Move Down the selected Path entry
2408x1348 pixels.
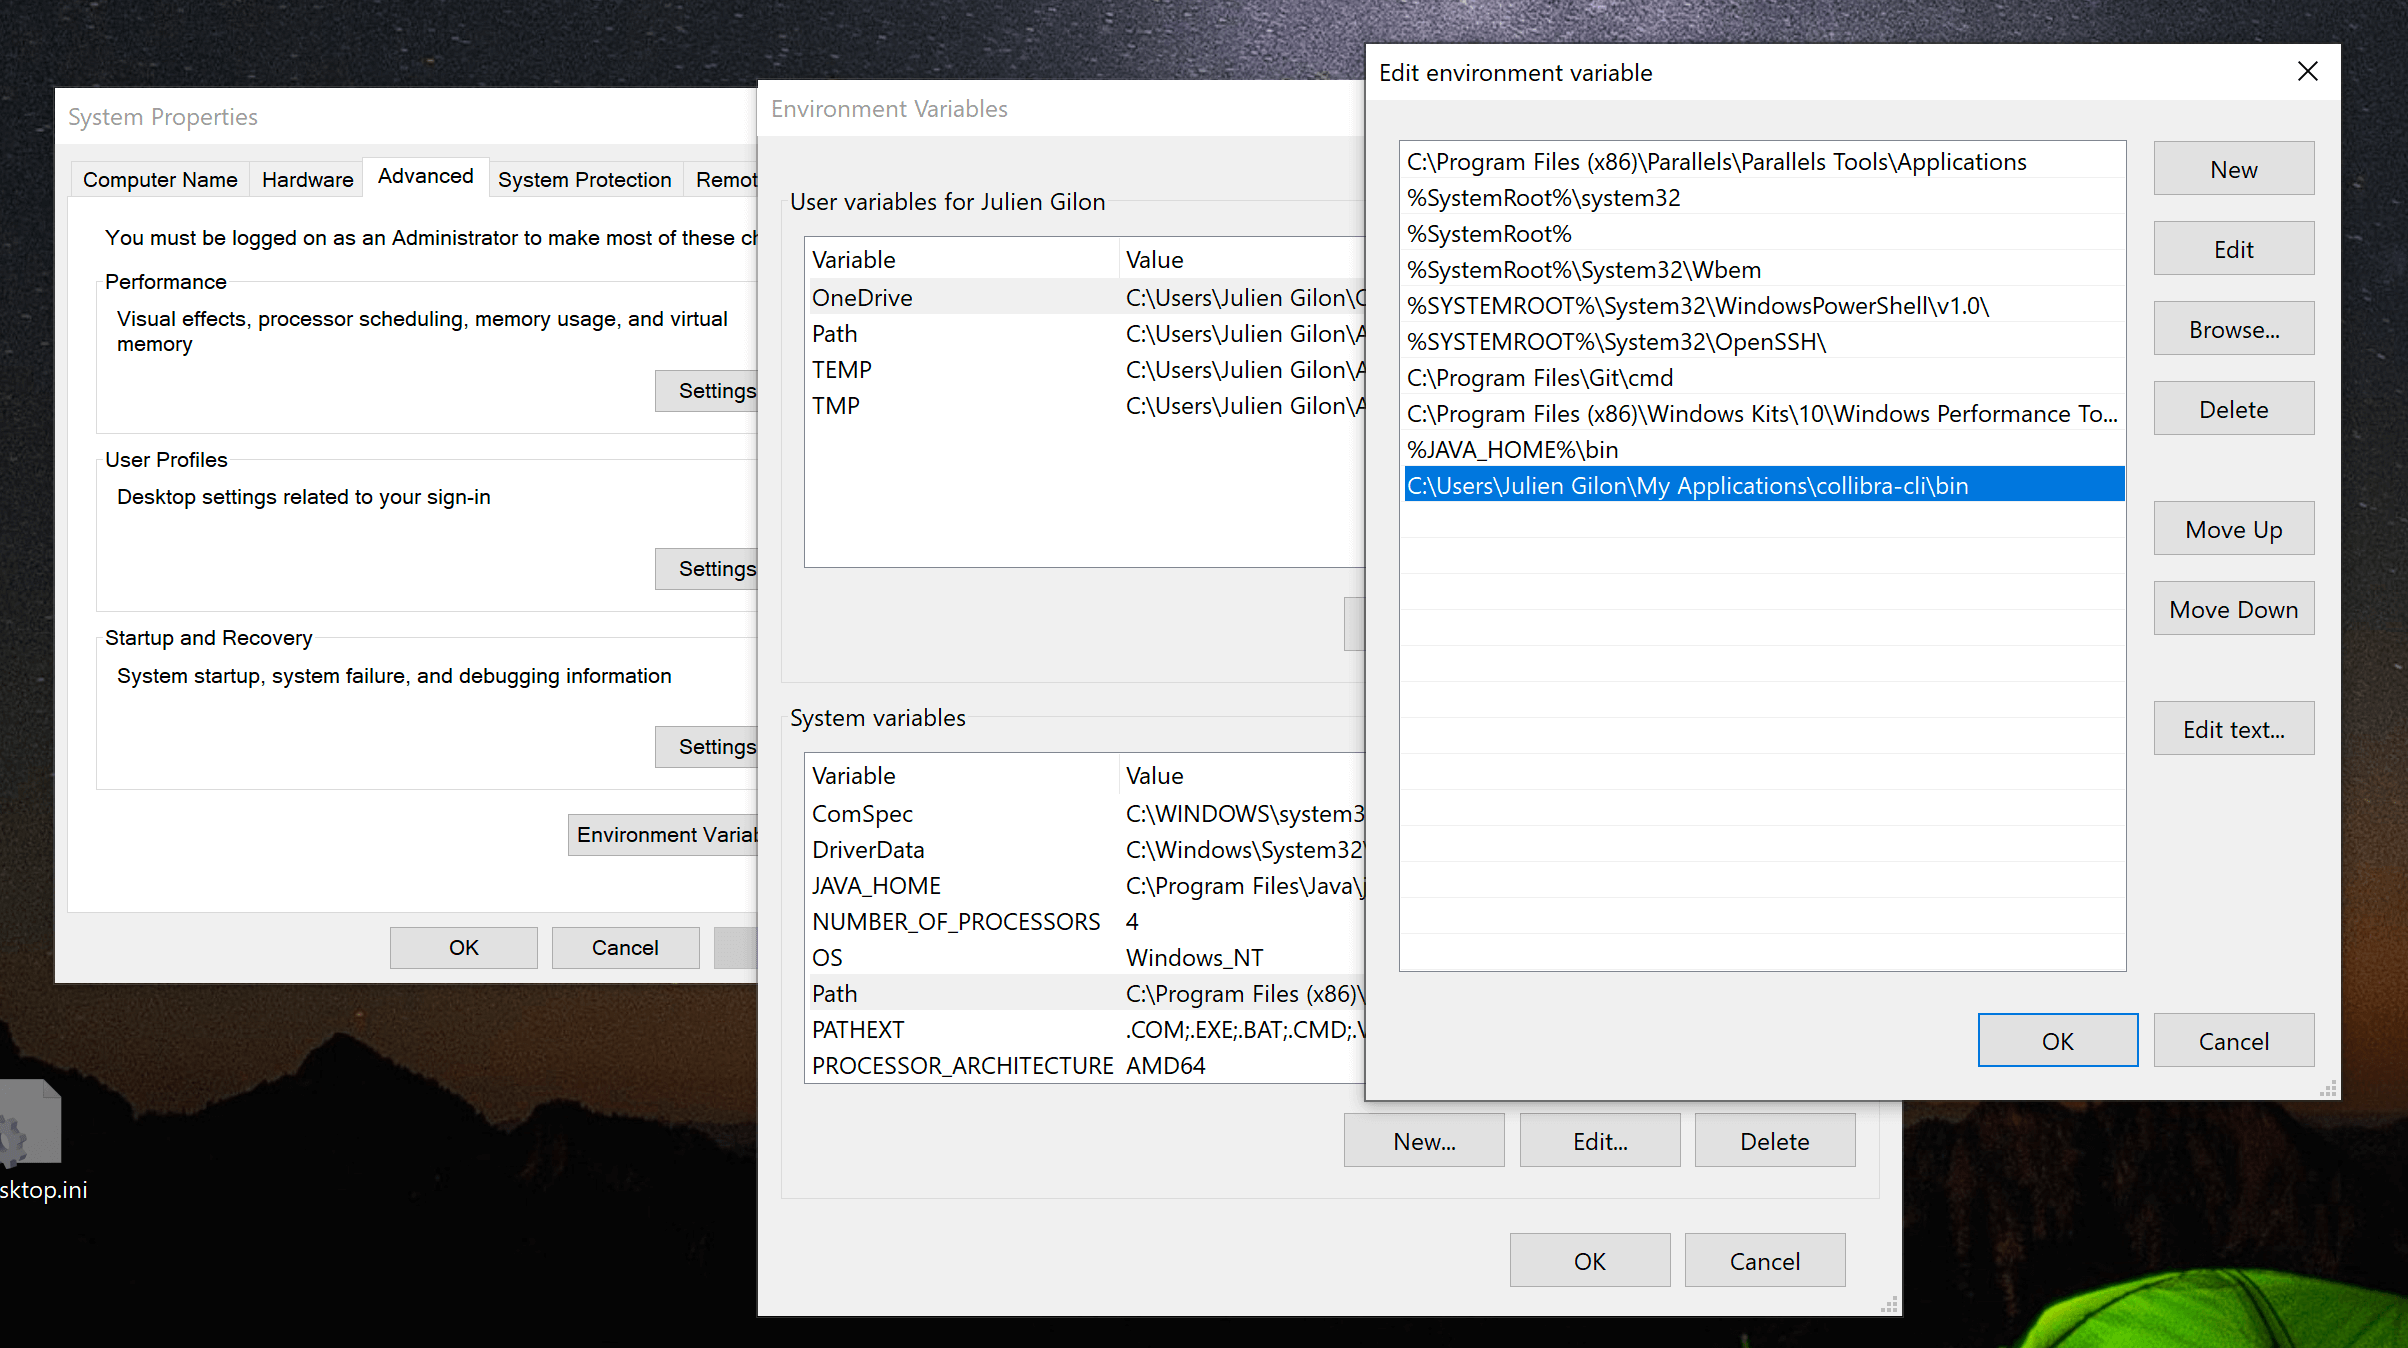tap(2233, 608)
